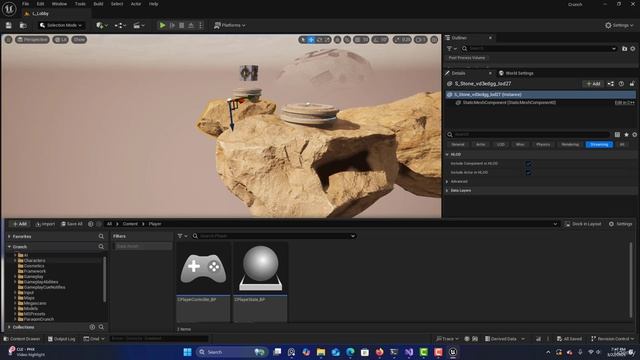Open the File menu
The image size is (640, 360).
point(25,4)
